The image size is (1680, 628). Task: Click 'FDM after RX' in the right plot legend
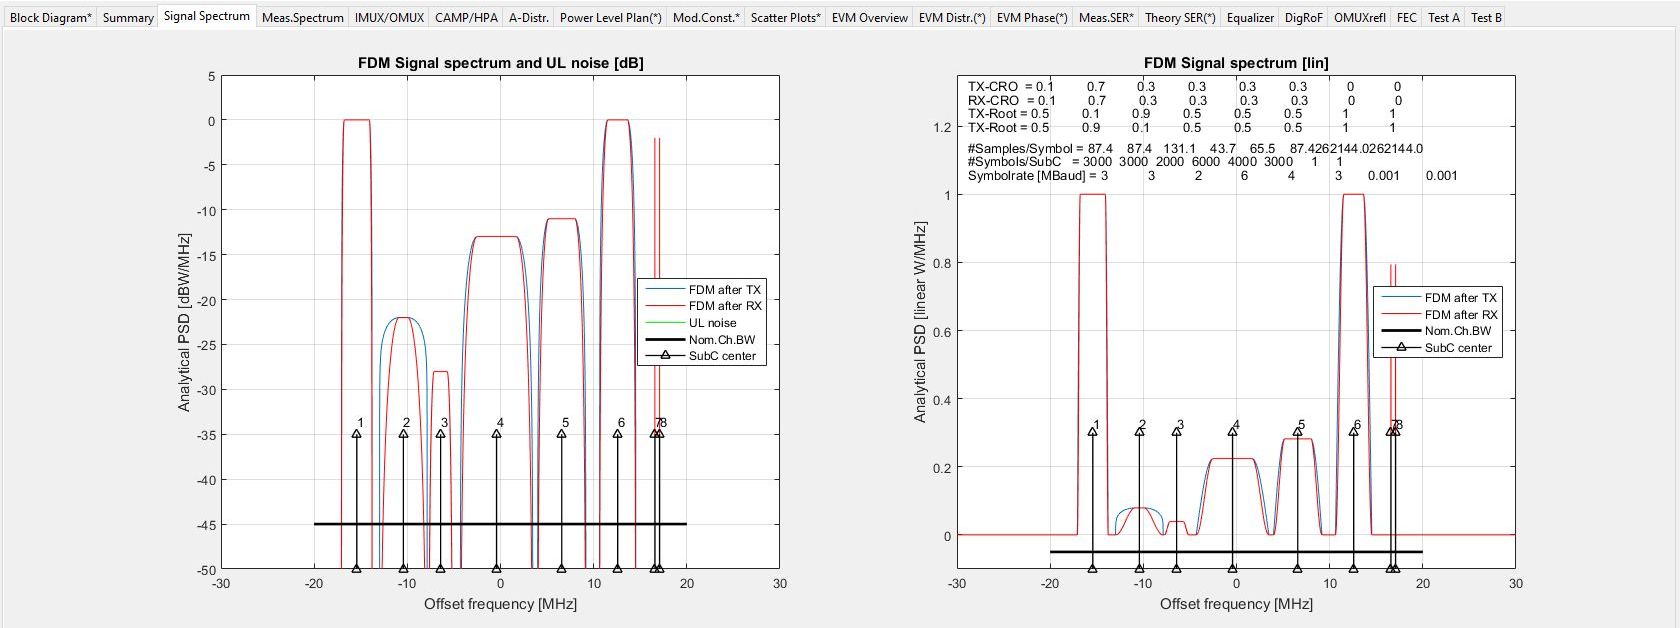click(1461, 315)
